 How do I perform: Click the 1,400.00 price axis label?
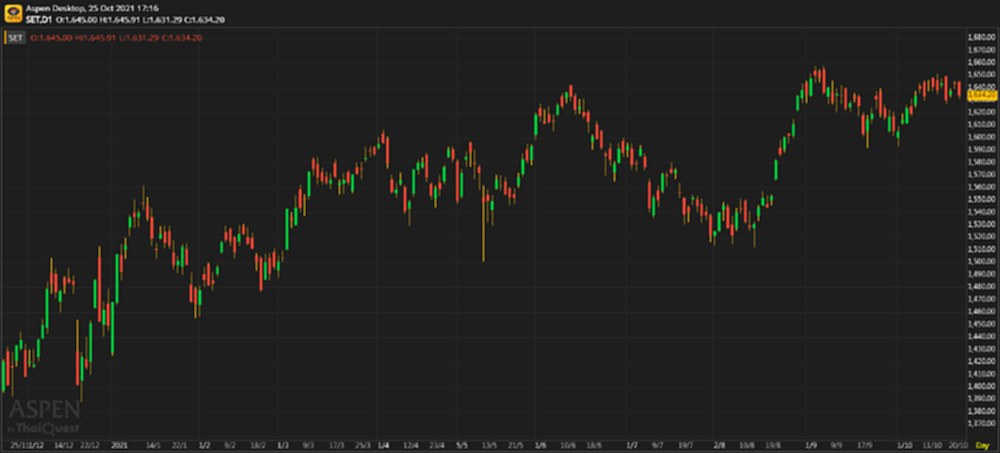[x=982, y=385]
